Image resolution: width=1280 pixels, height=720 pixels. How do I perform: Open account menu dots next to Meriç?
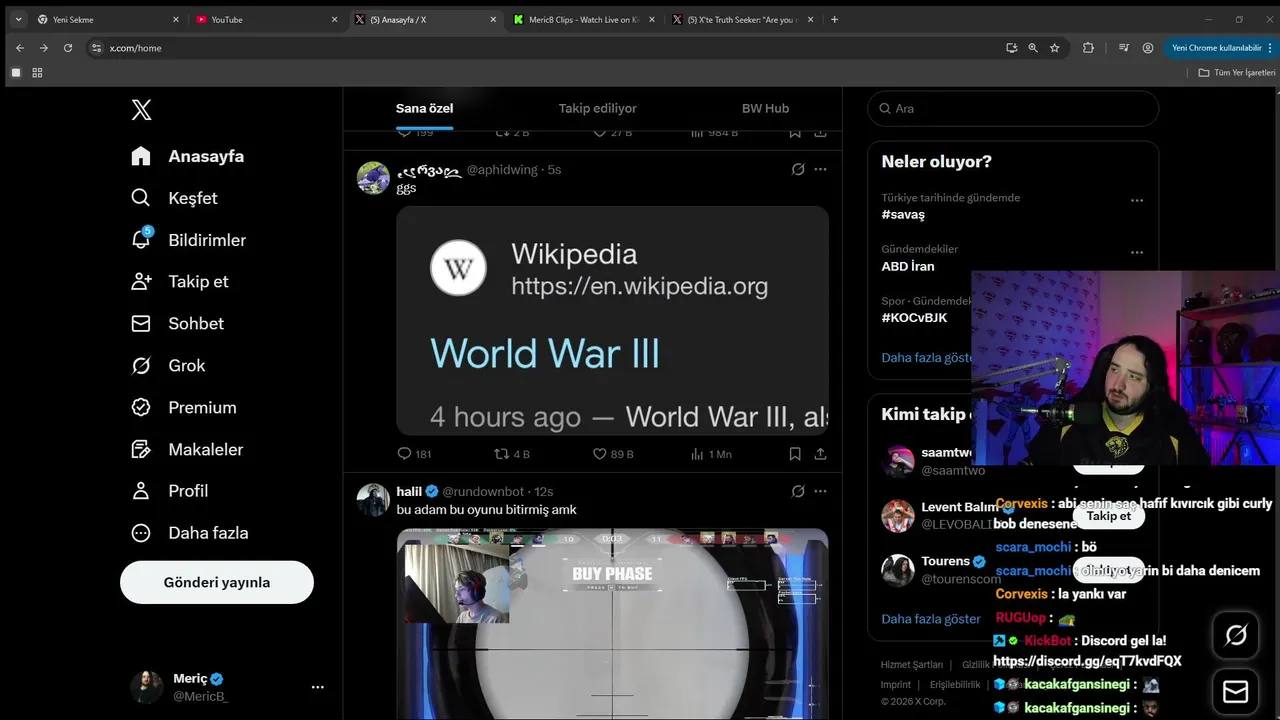pyautogui.click(x=317, y=687)
